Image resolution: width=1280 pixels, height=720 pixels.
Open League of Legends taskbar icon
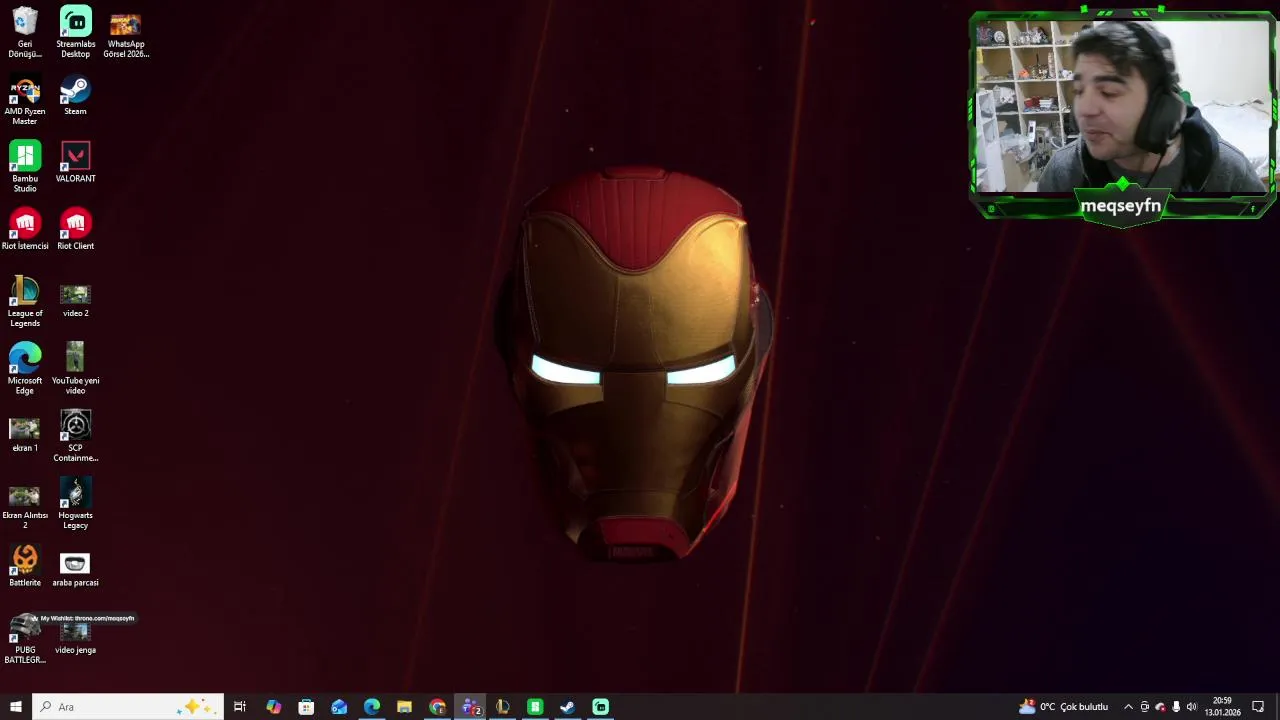pyautogui.click(x=502, y=707)
